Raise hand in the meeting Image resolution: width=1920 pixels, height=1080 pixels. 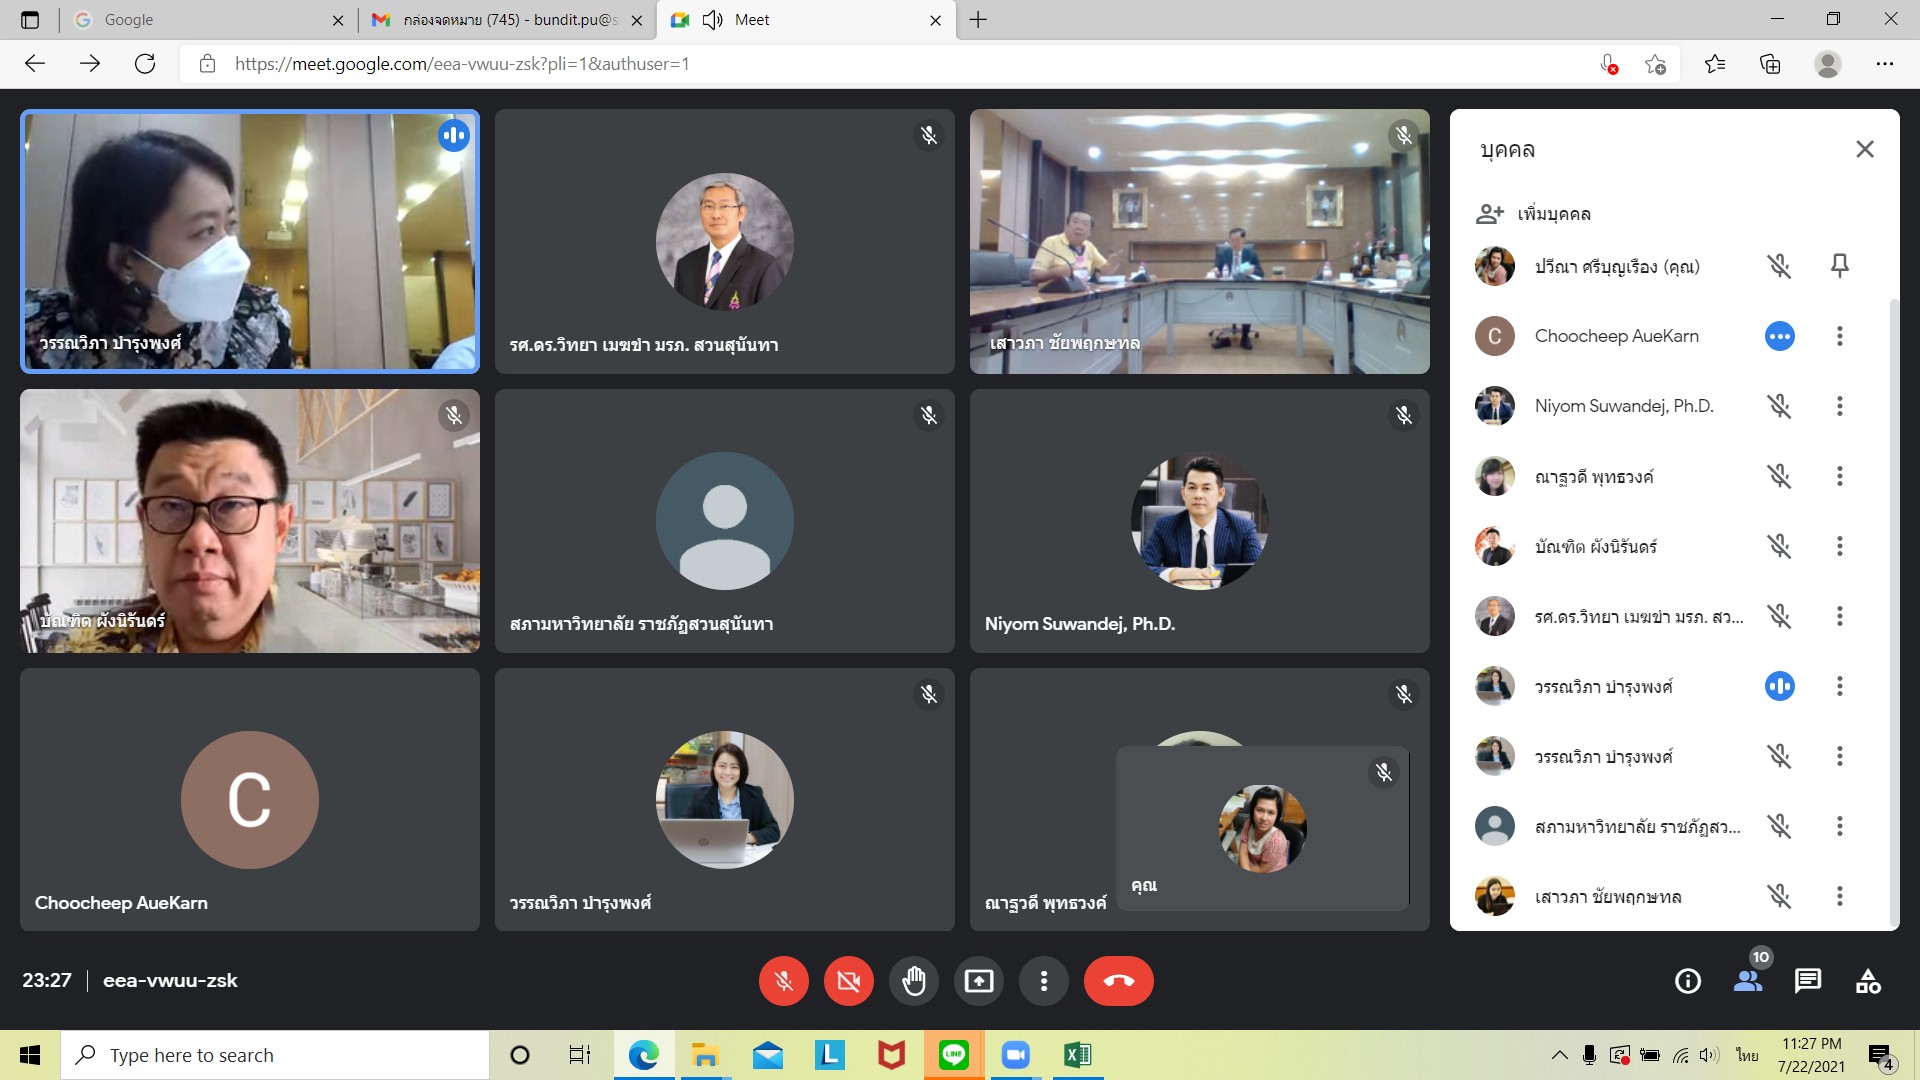(x=913, y=981)
